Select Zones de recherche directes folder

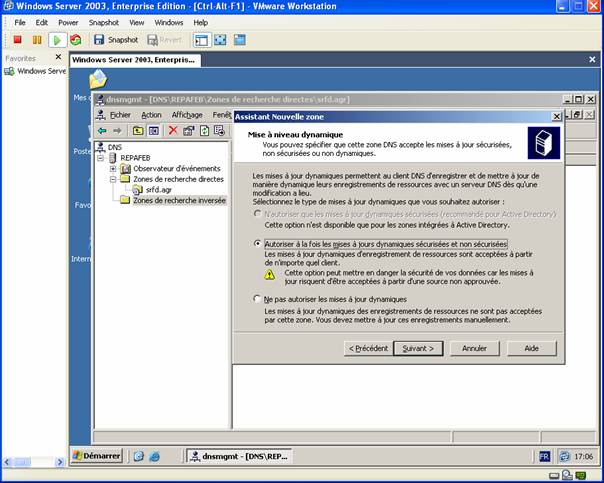(x=178, y=179)
